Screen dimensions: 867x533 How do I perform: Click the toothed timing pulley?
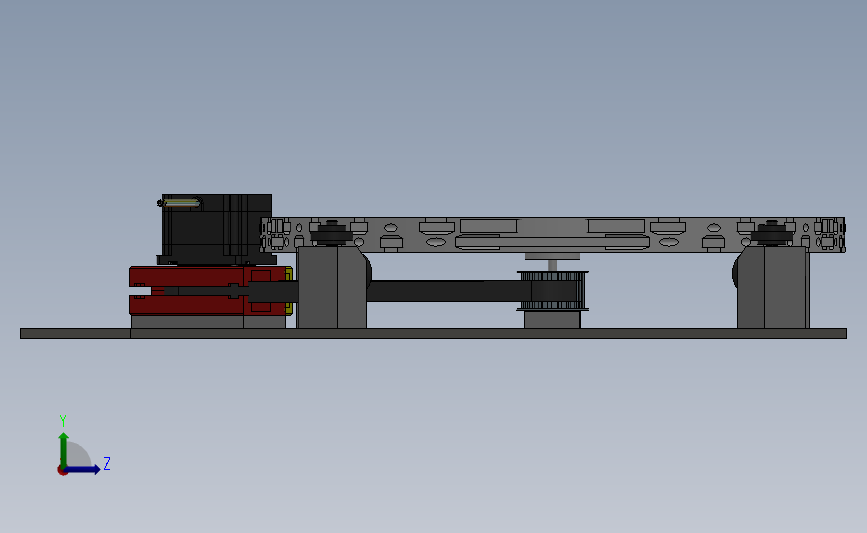coord(552,291)
